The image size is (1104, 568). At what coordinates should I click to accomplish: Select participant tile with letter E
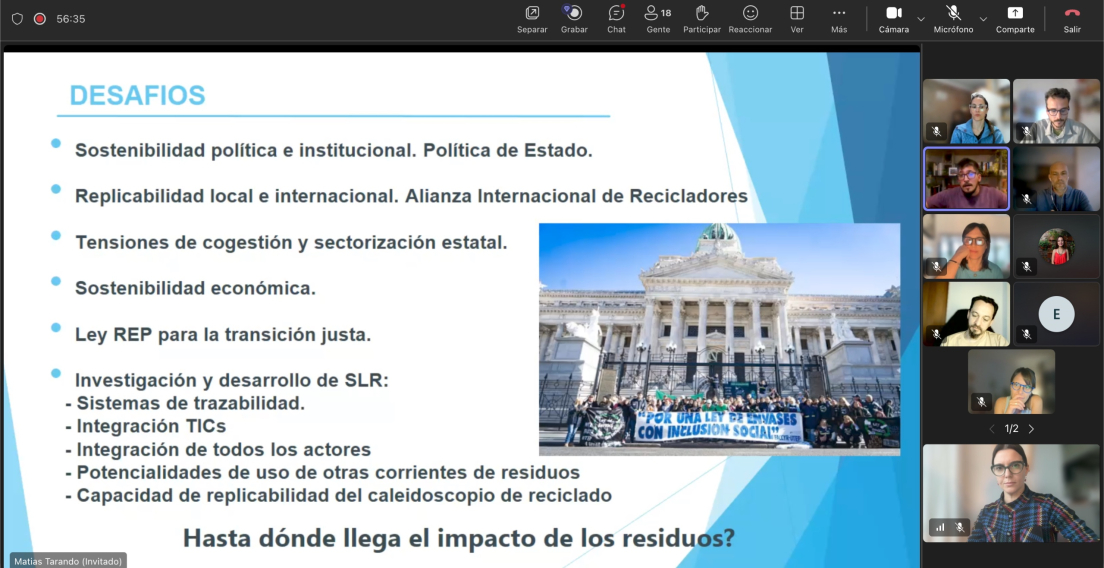tap(1056, 315)
